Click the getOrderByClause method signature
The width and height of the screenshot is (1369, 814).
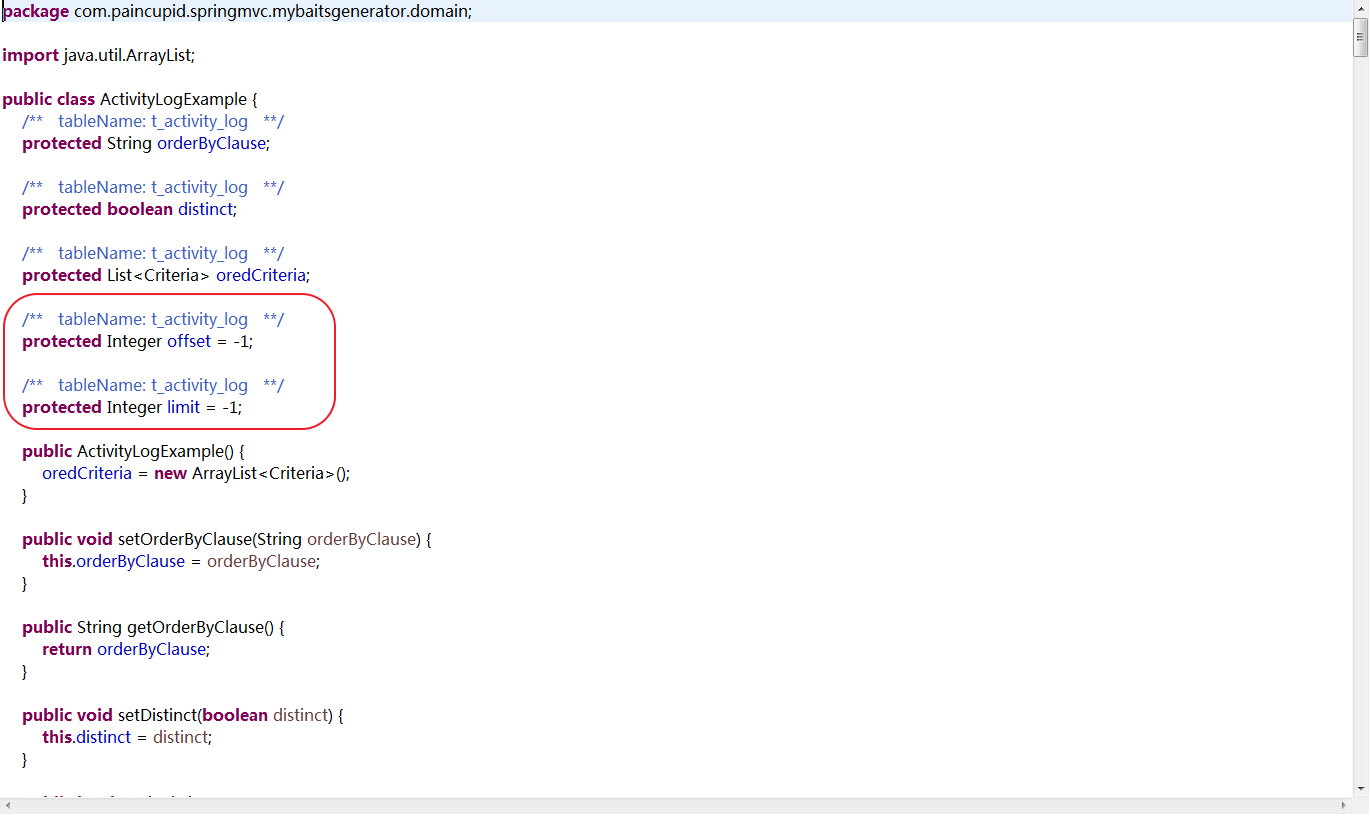[154, 627]
